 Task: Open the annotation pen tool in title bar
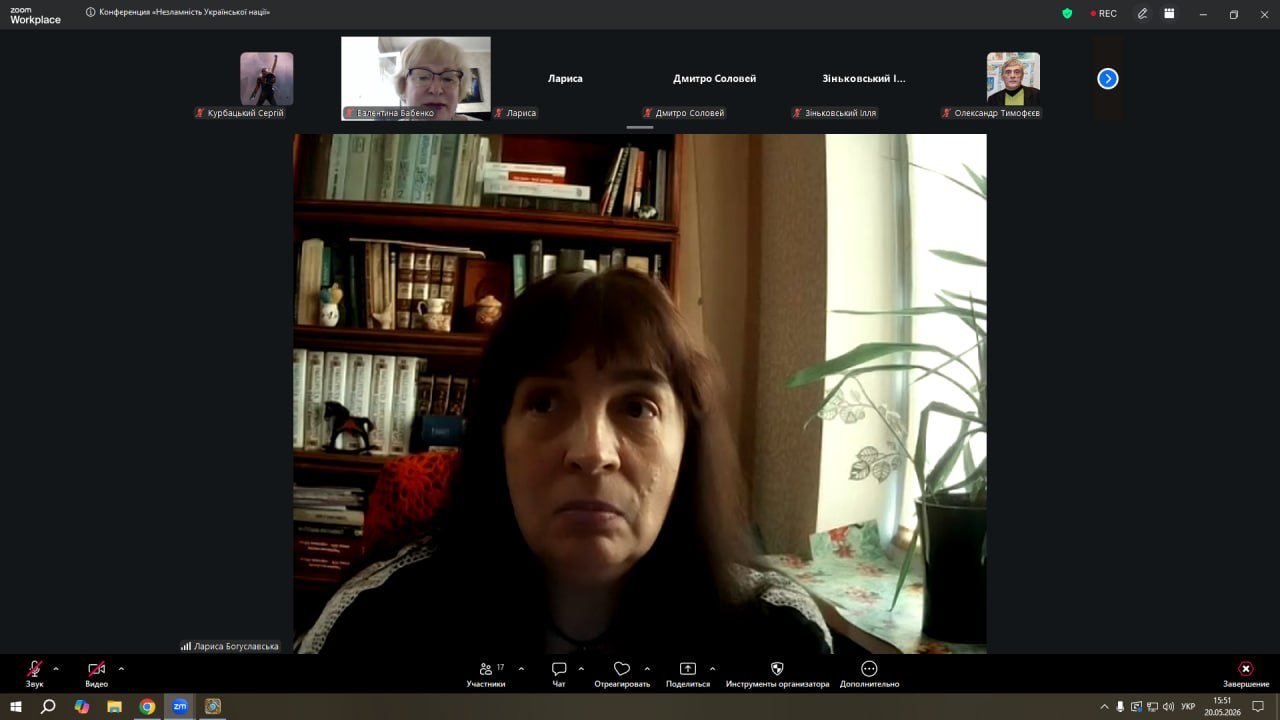click(1142, 14)
